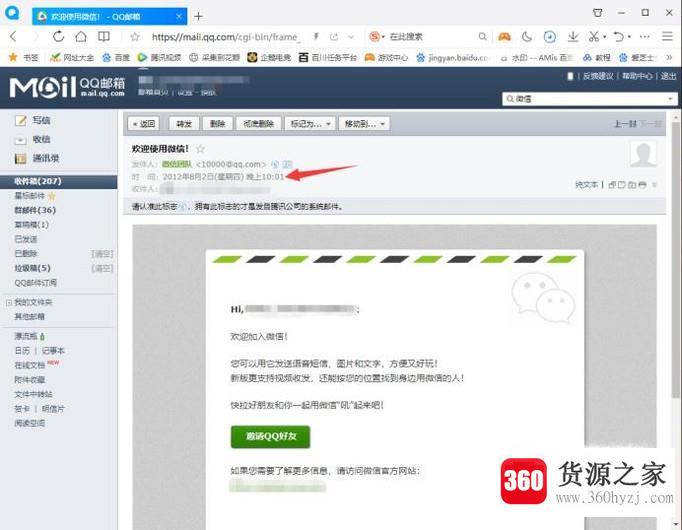Image resolution: width=682 pixels, height=530 pixels.
Task: Click the sender avatar placeholder image
Action: 643,154
